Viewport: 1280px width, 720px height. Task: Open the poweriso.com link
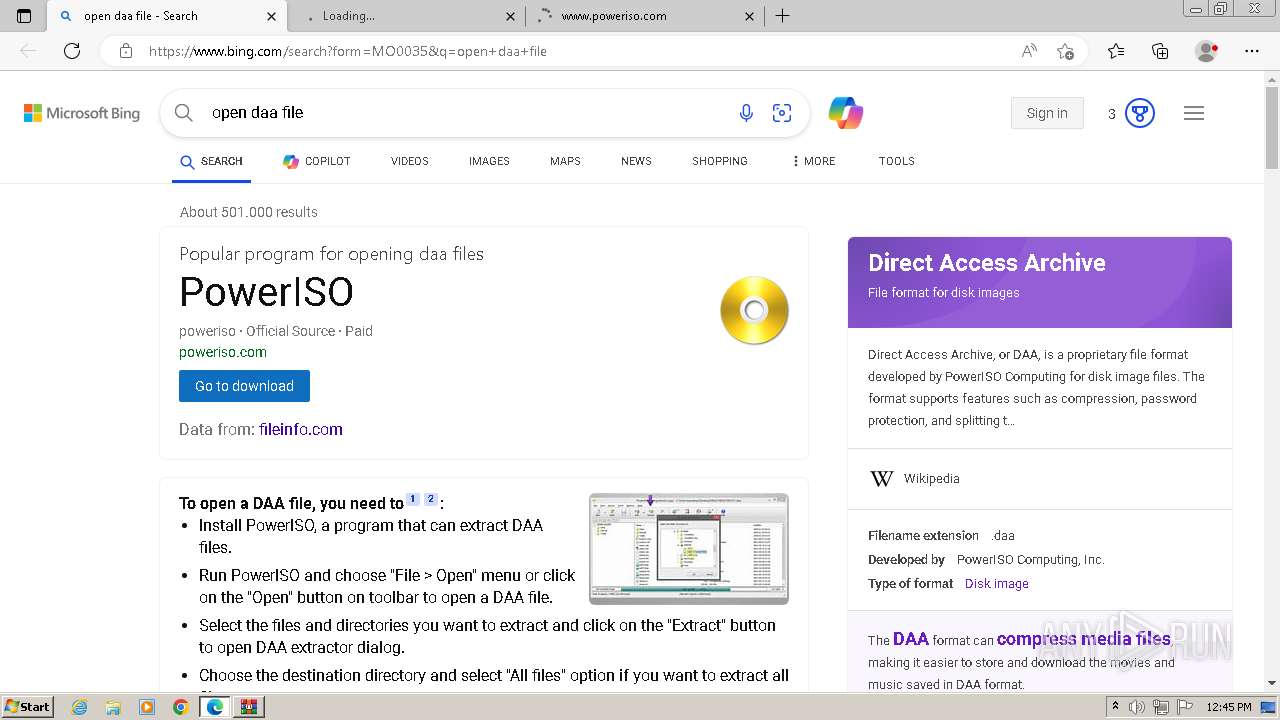(223, 352)
